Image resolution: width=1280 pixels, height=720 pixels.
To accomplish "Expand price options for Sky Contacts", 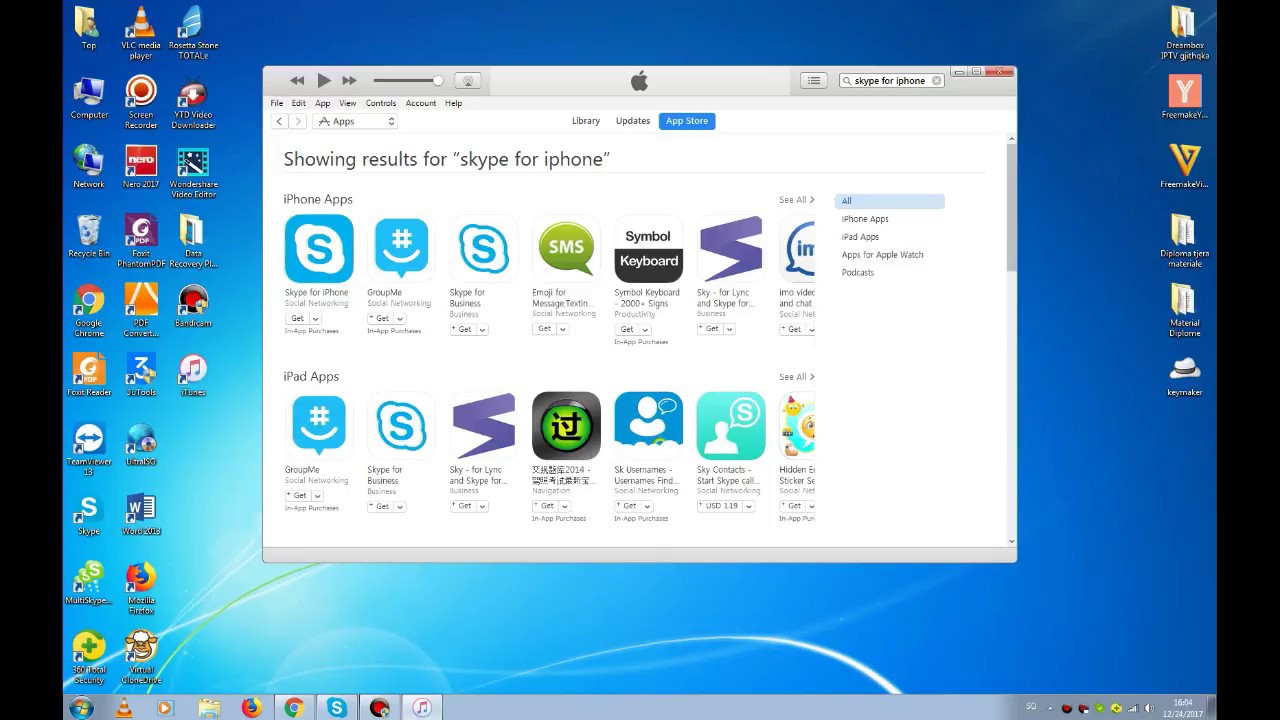I will 747,506.
